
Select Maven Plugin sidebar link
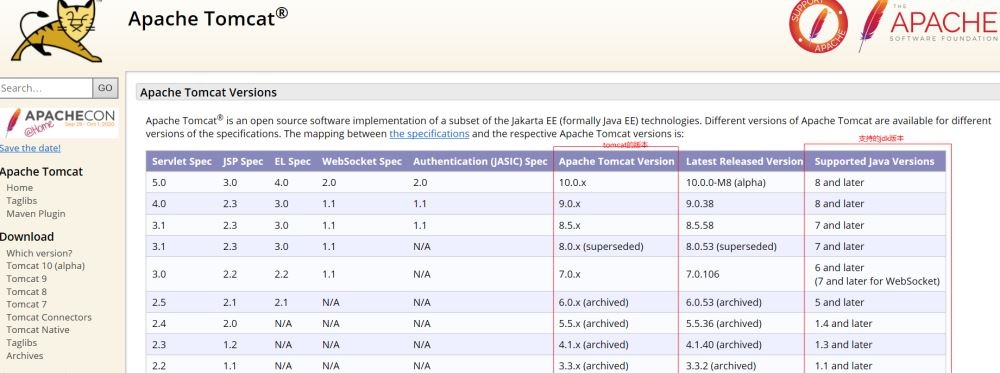point(36,214)
